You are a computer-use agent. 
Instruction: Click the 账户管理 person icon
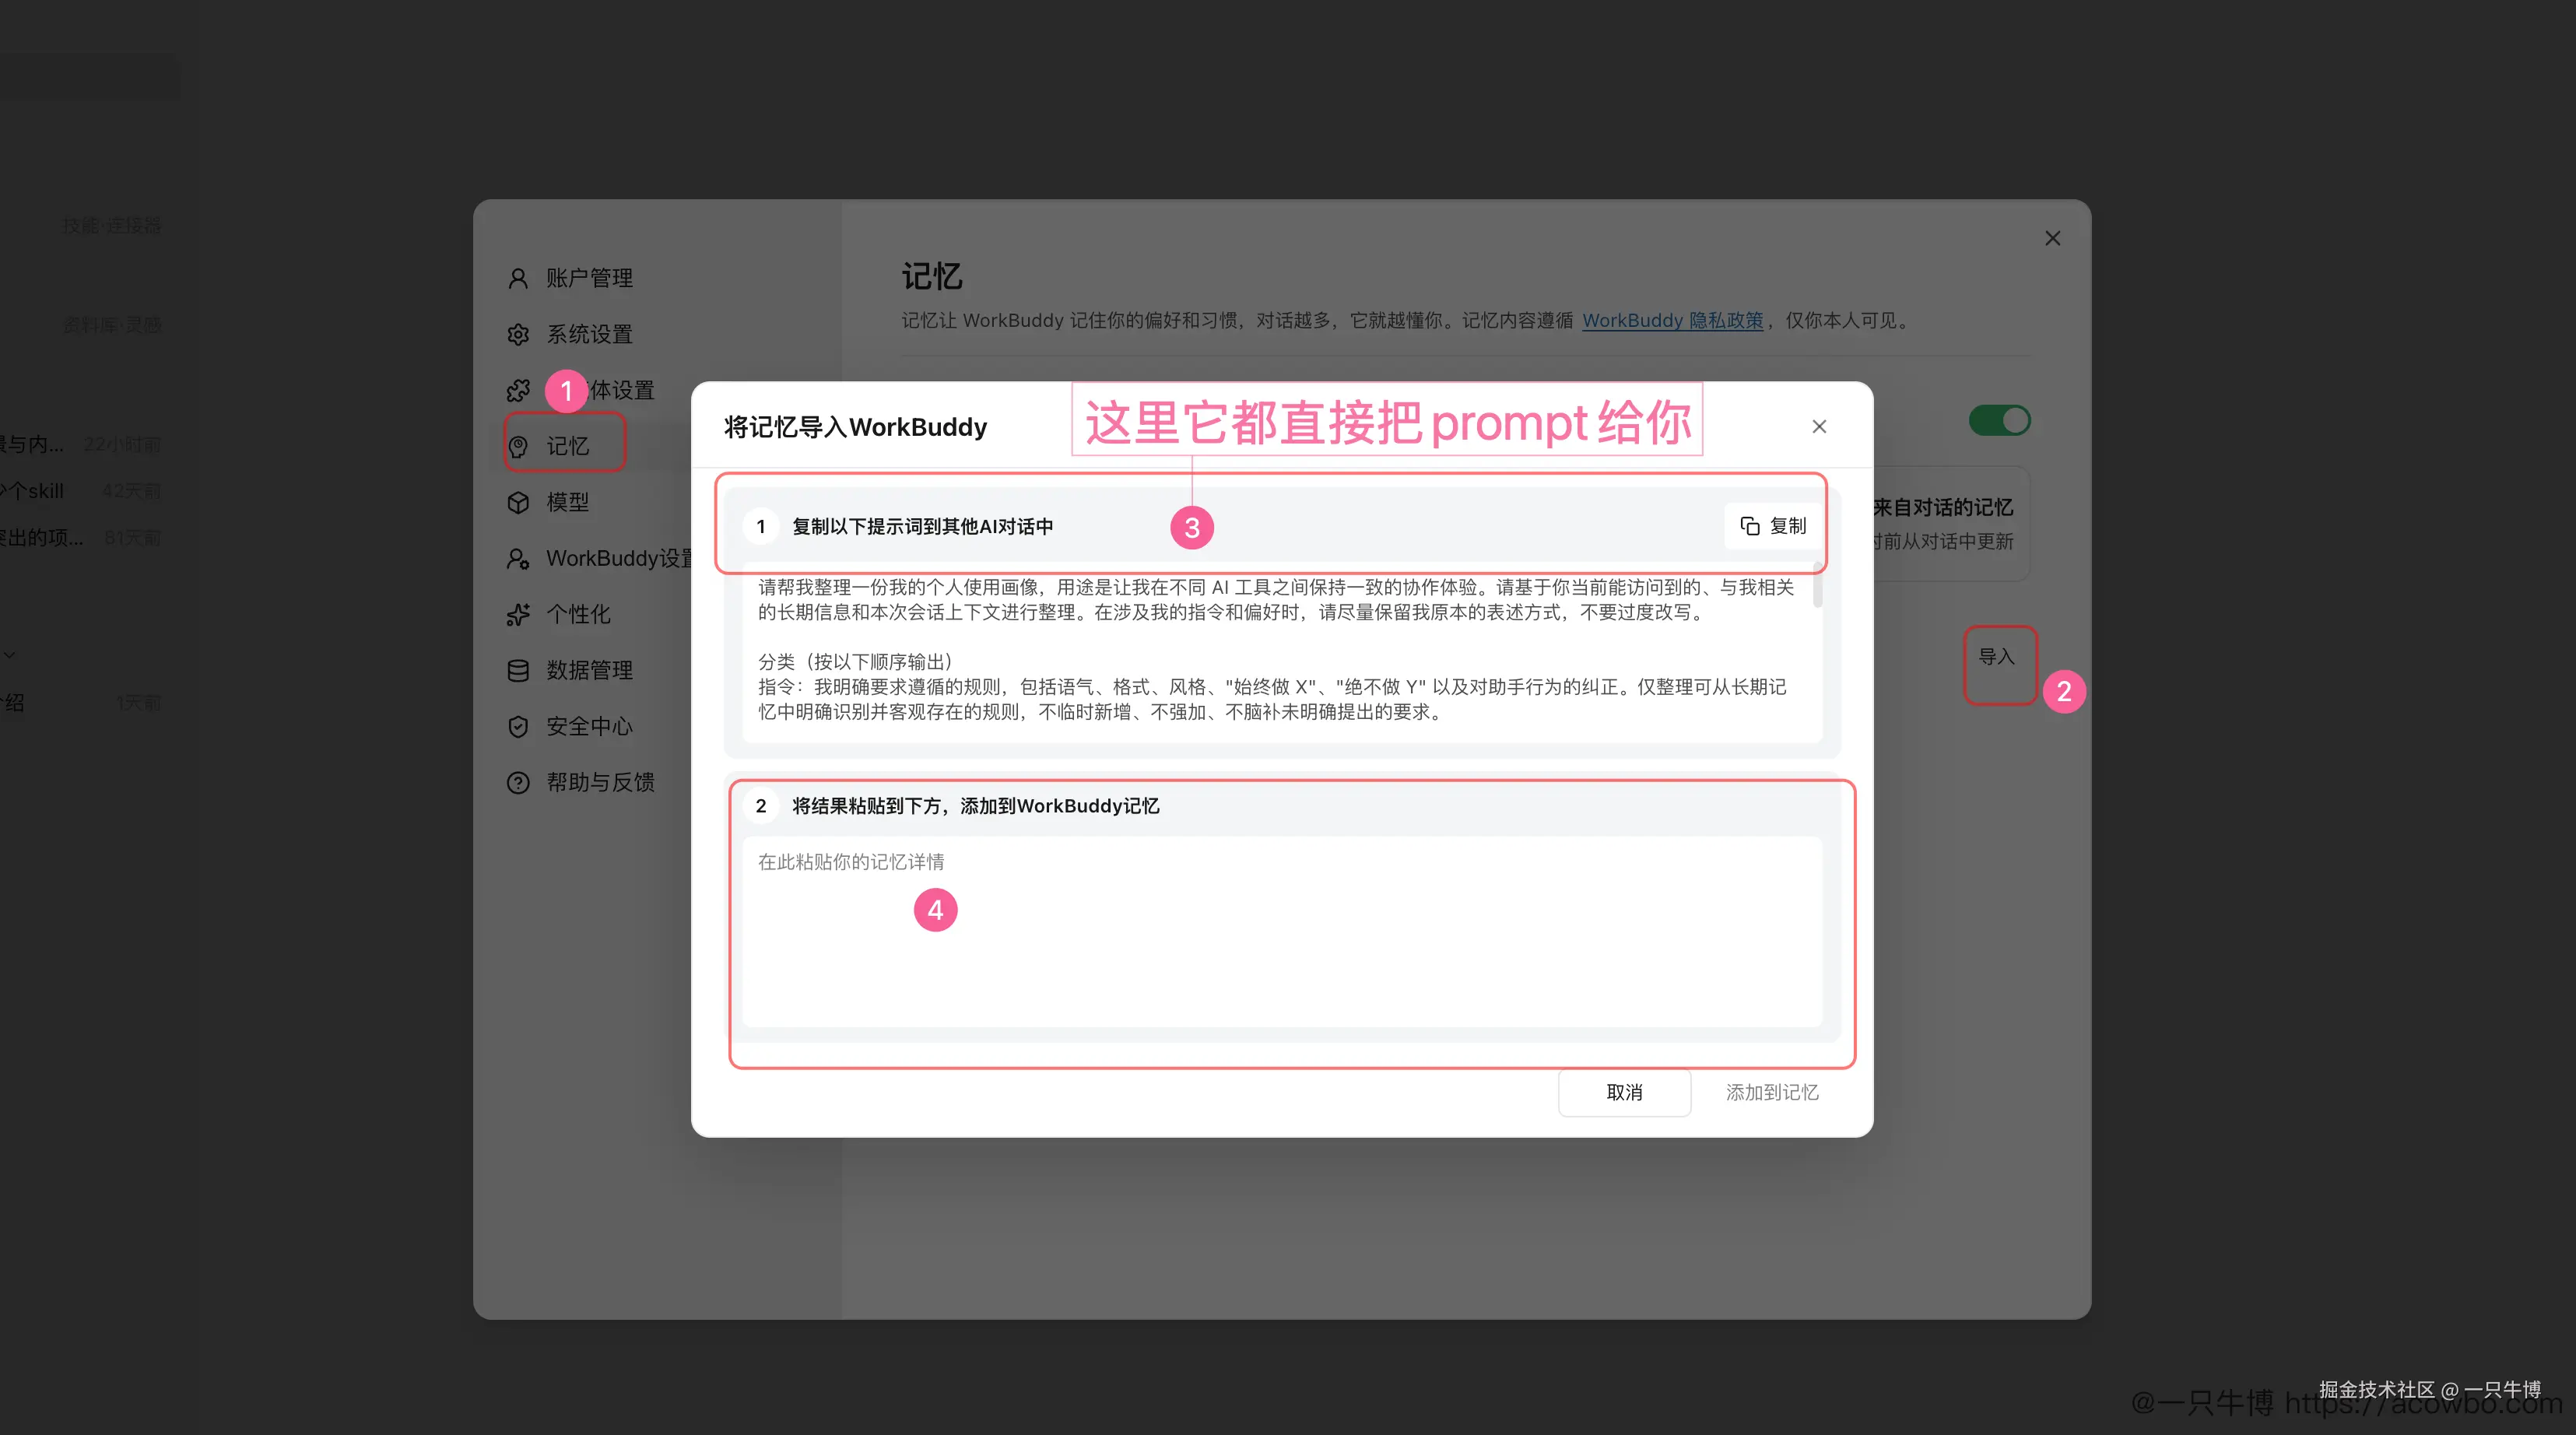tap(518, 278)
